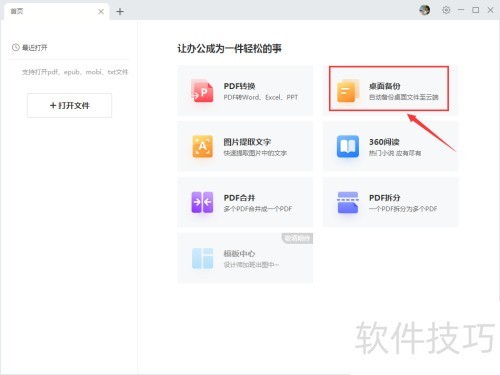Click the 最近打开 section label

[x=35, y=48]
